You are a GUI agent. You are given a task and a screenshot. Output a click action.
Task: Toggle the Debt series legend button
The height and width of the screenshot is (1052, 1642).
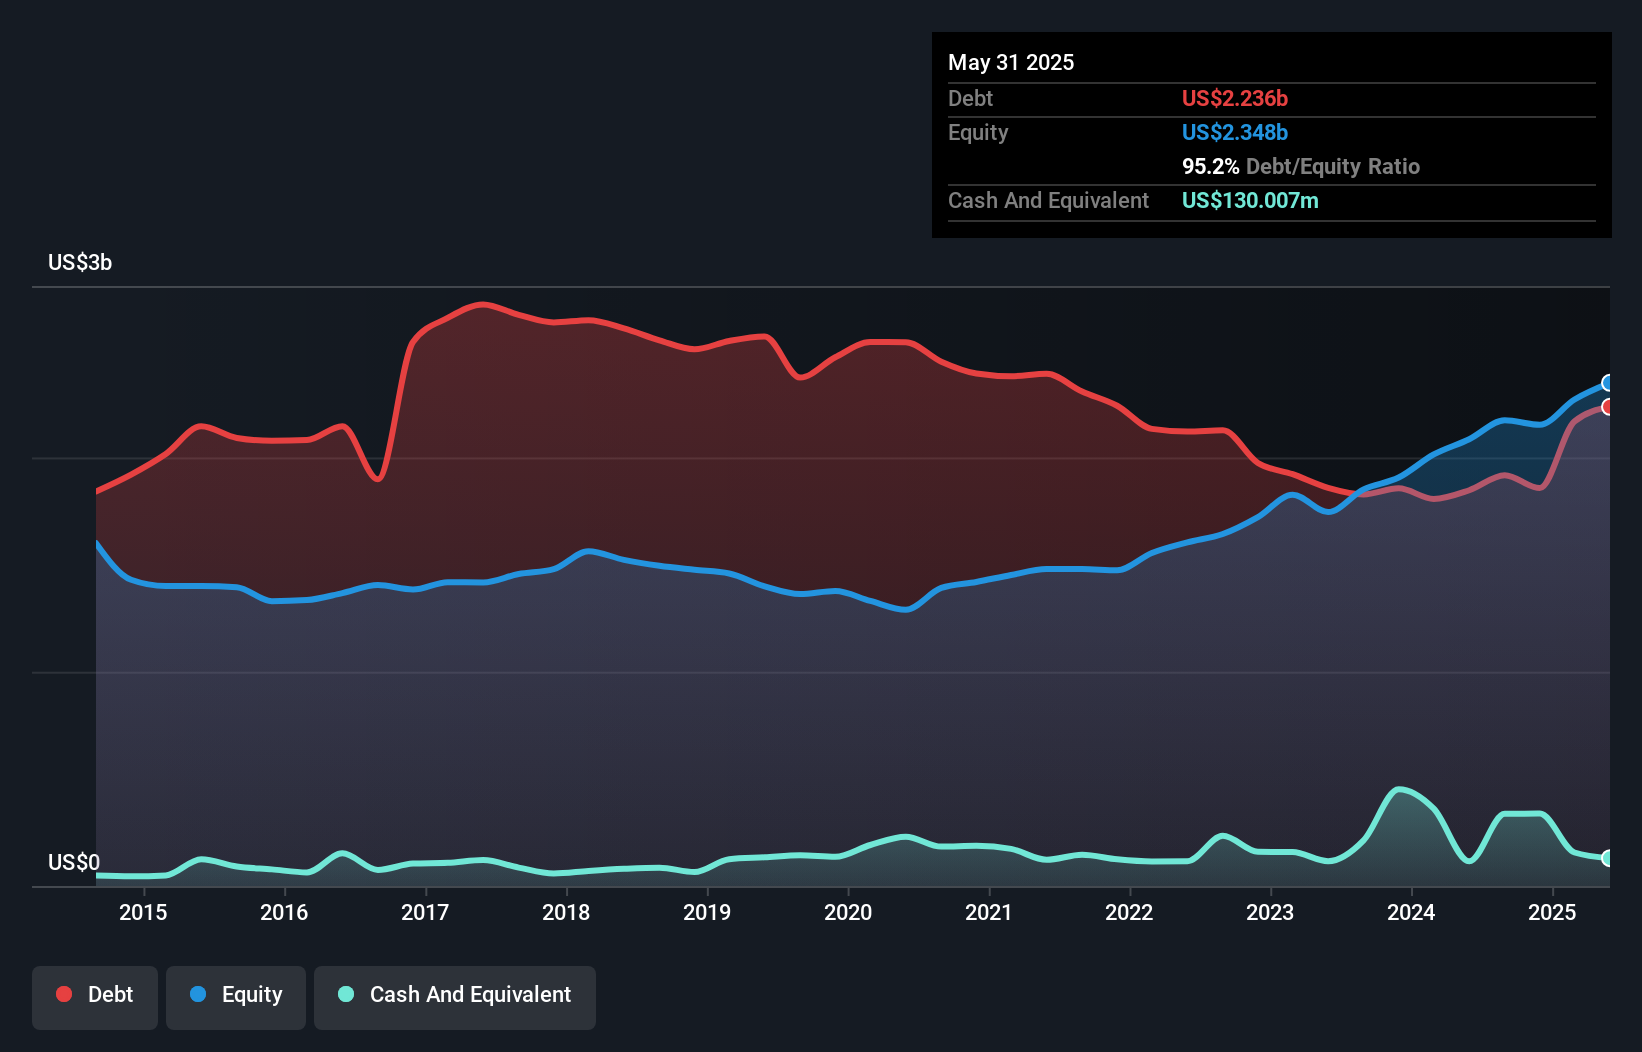[95, 997]
